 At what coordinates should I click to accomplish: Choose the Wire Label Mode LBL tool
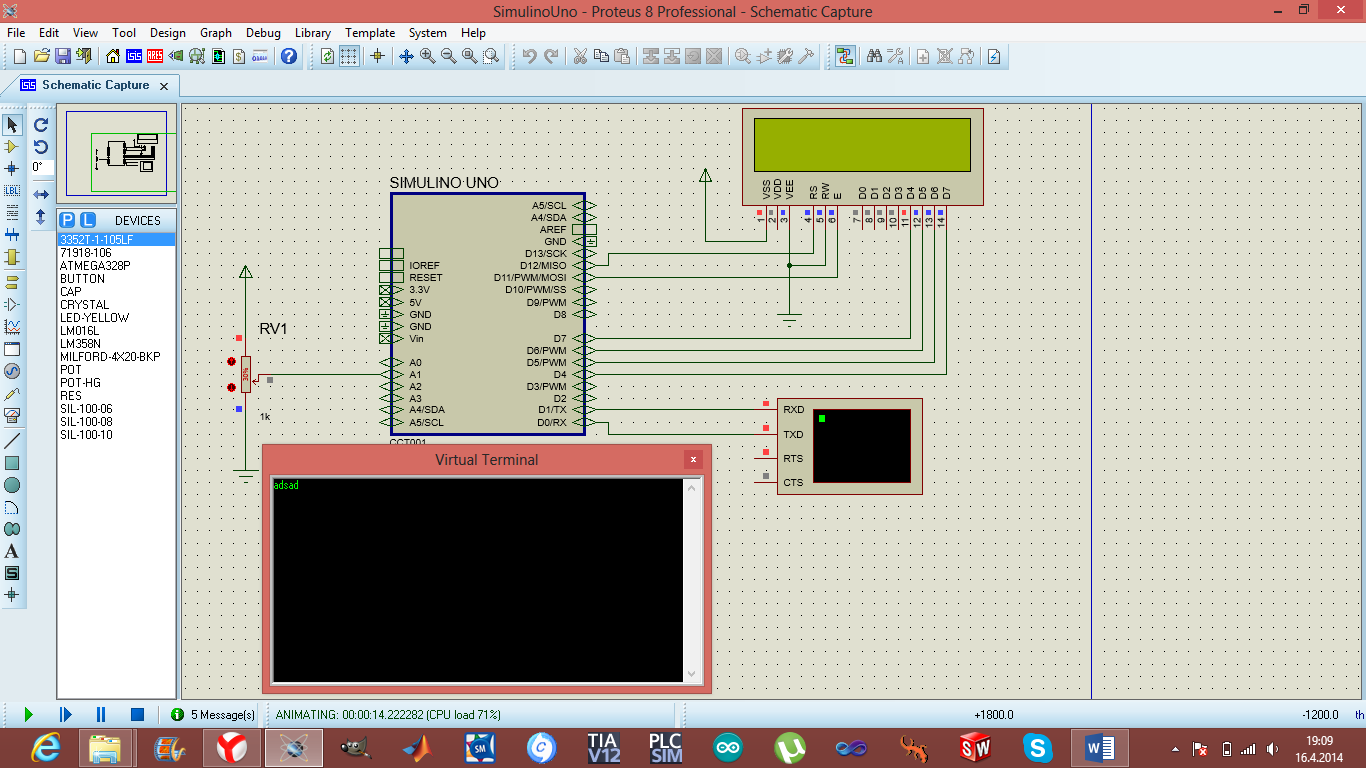(x=12, y=190)
